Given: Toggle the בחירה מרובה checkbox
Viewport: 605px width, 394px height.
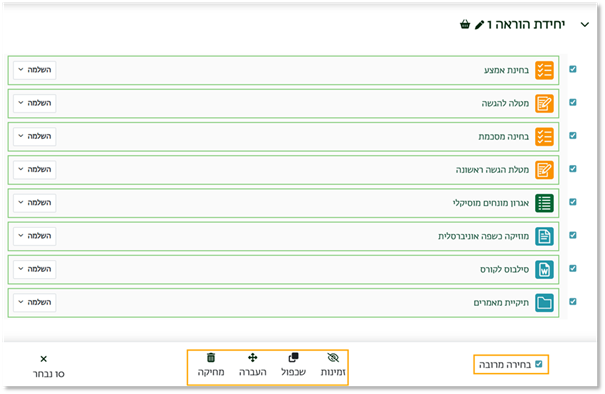Looking at the screenshot, I should pyautogui.click(x=539, y=364).
